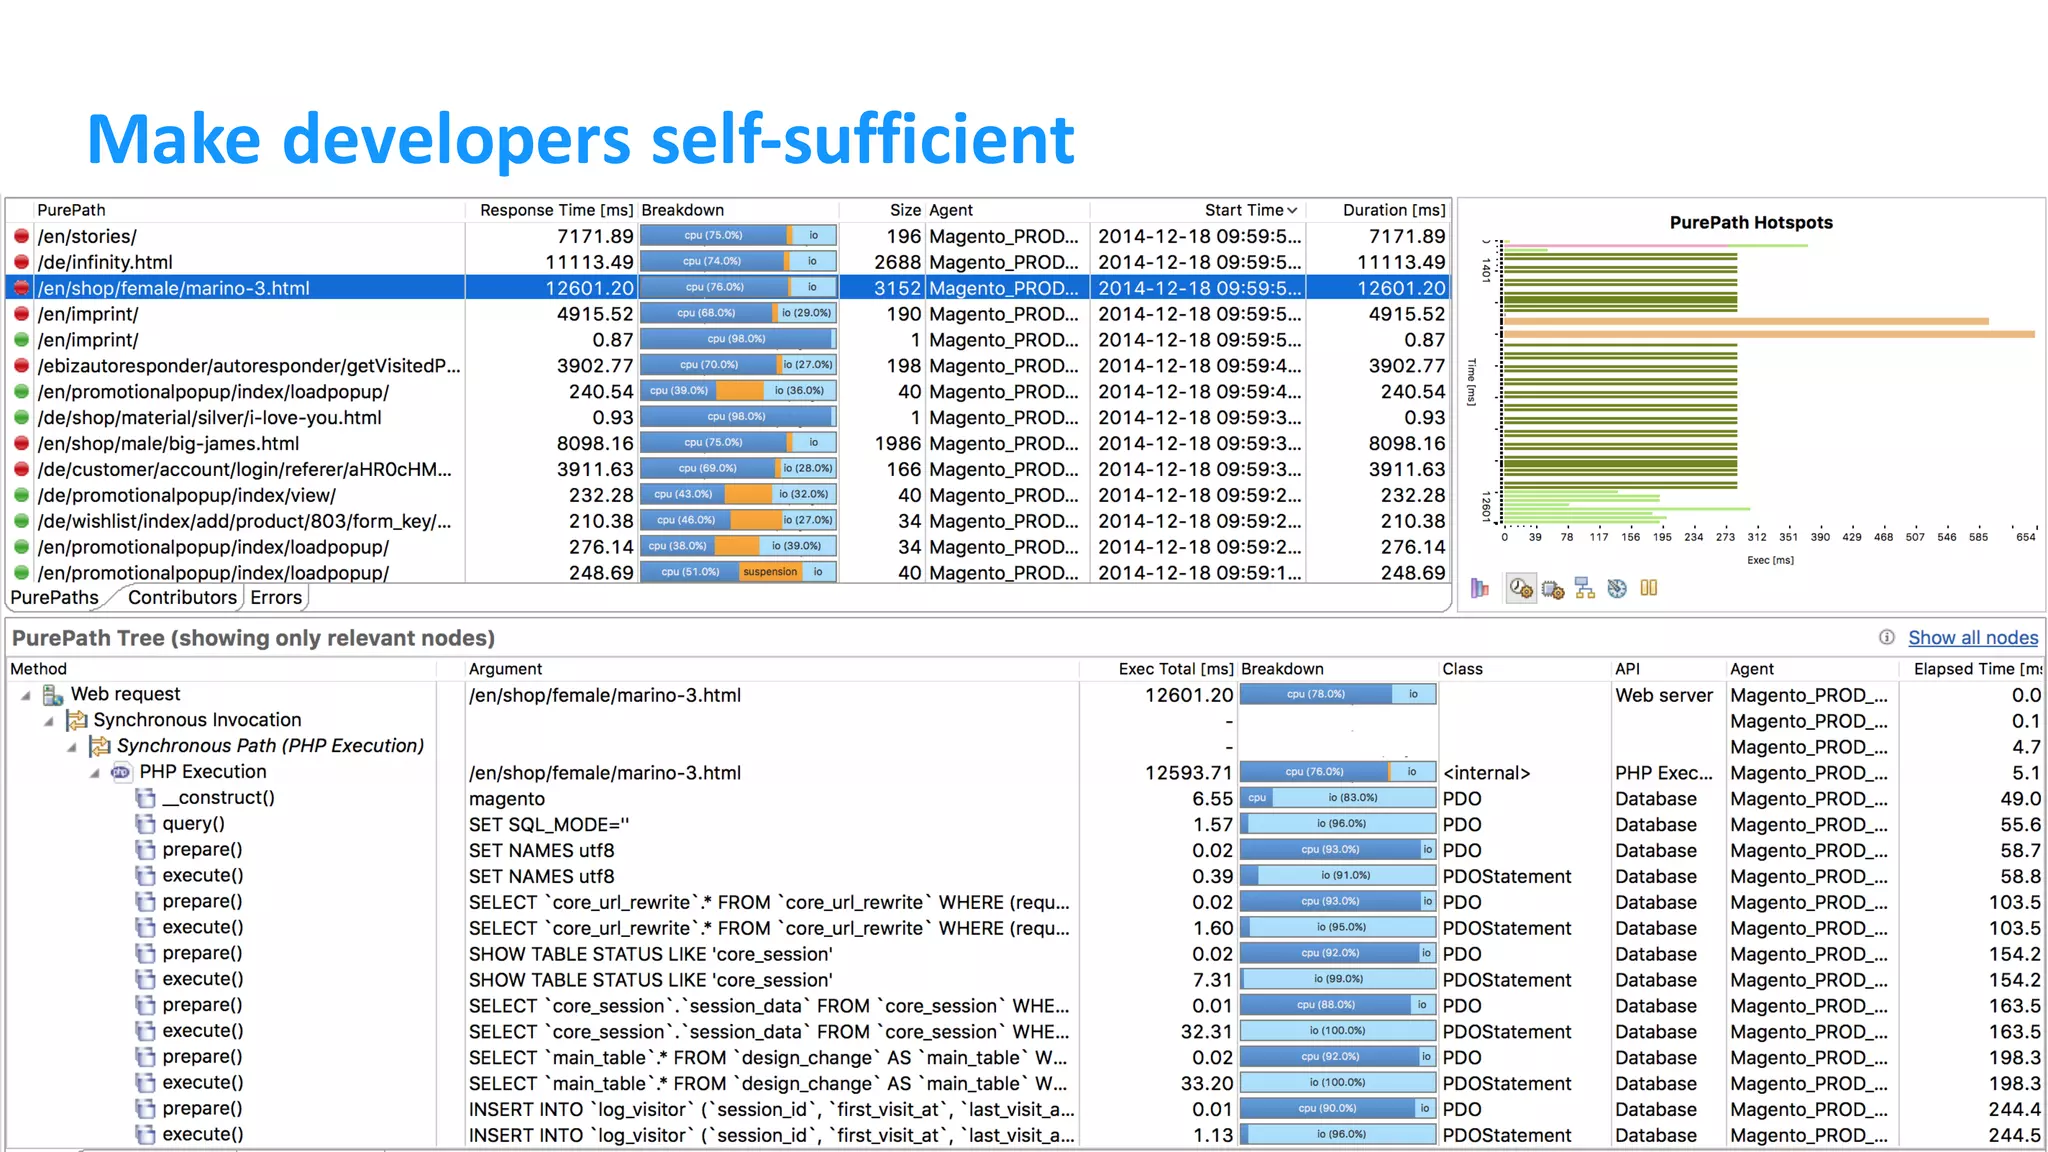Click database icon of execute() for SHOW TABLE STATUS
The image size is (2048, 1152).
146,979
